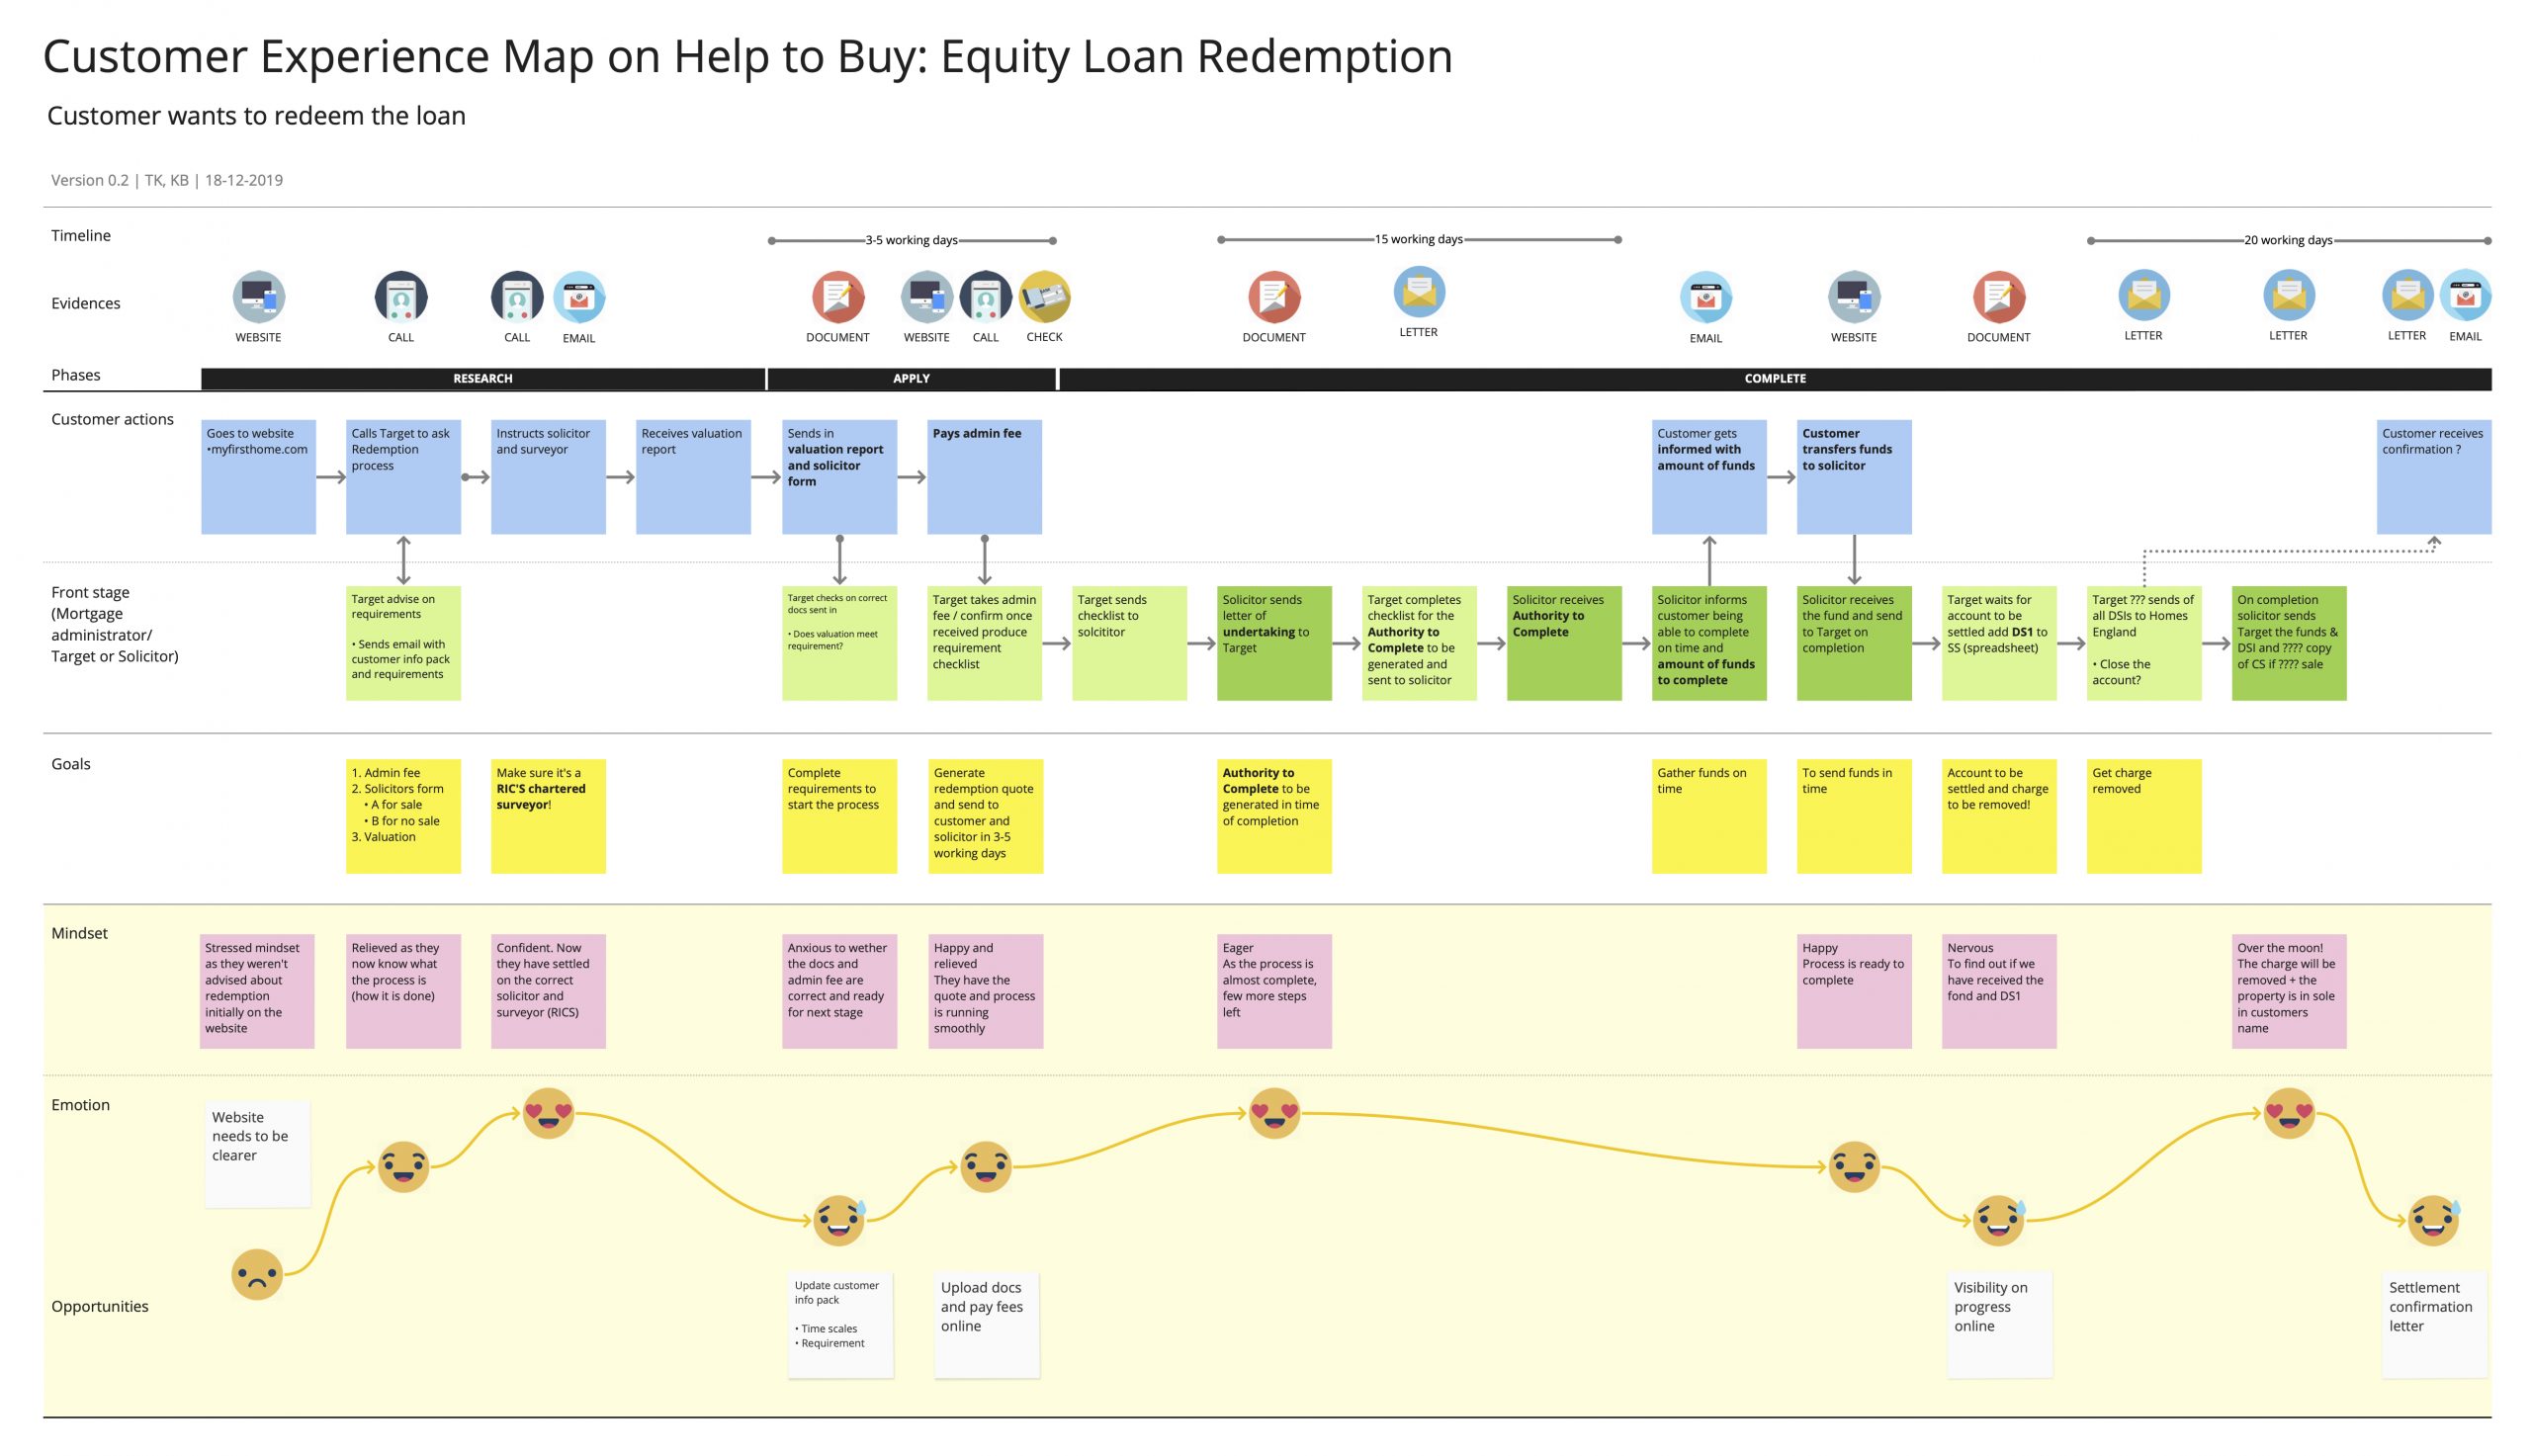Select 'Customer receives confirmation ?' note
The image size is (2531, 1456).
(2434, 477)
